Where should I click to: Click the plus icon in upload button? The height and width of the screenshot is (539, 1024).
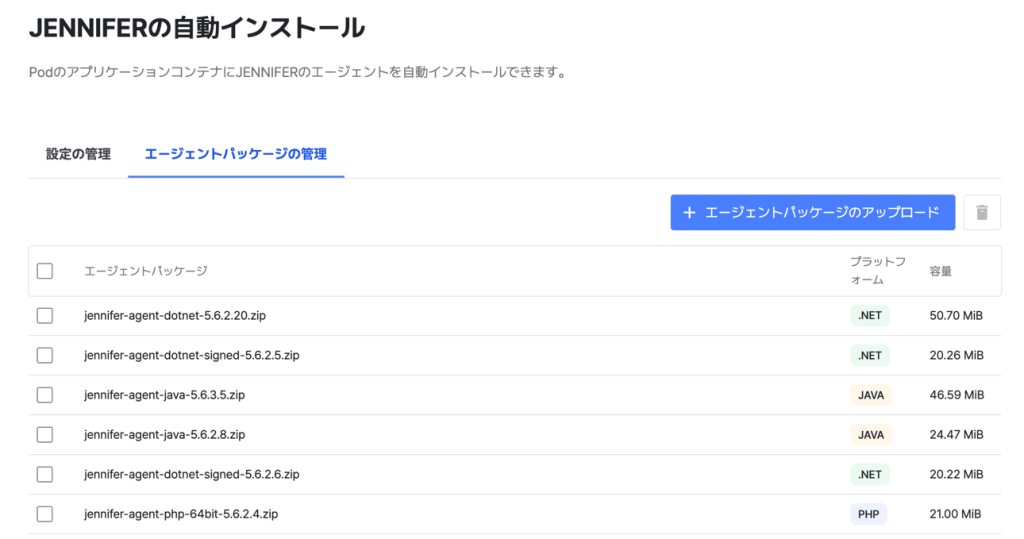point(689,212)
